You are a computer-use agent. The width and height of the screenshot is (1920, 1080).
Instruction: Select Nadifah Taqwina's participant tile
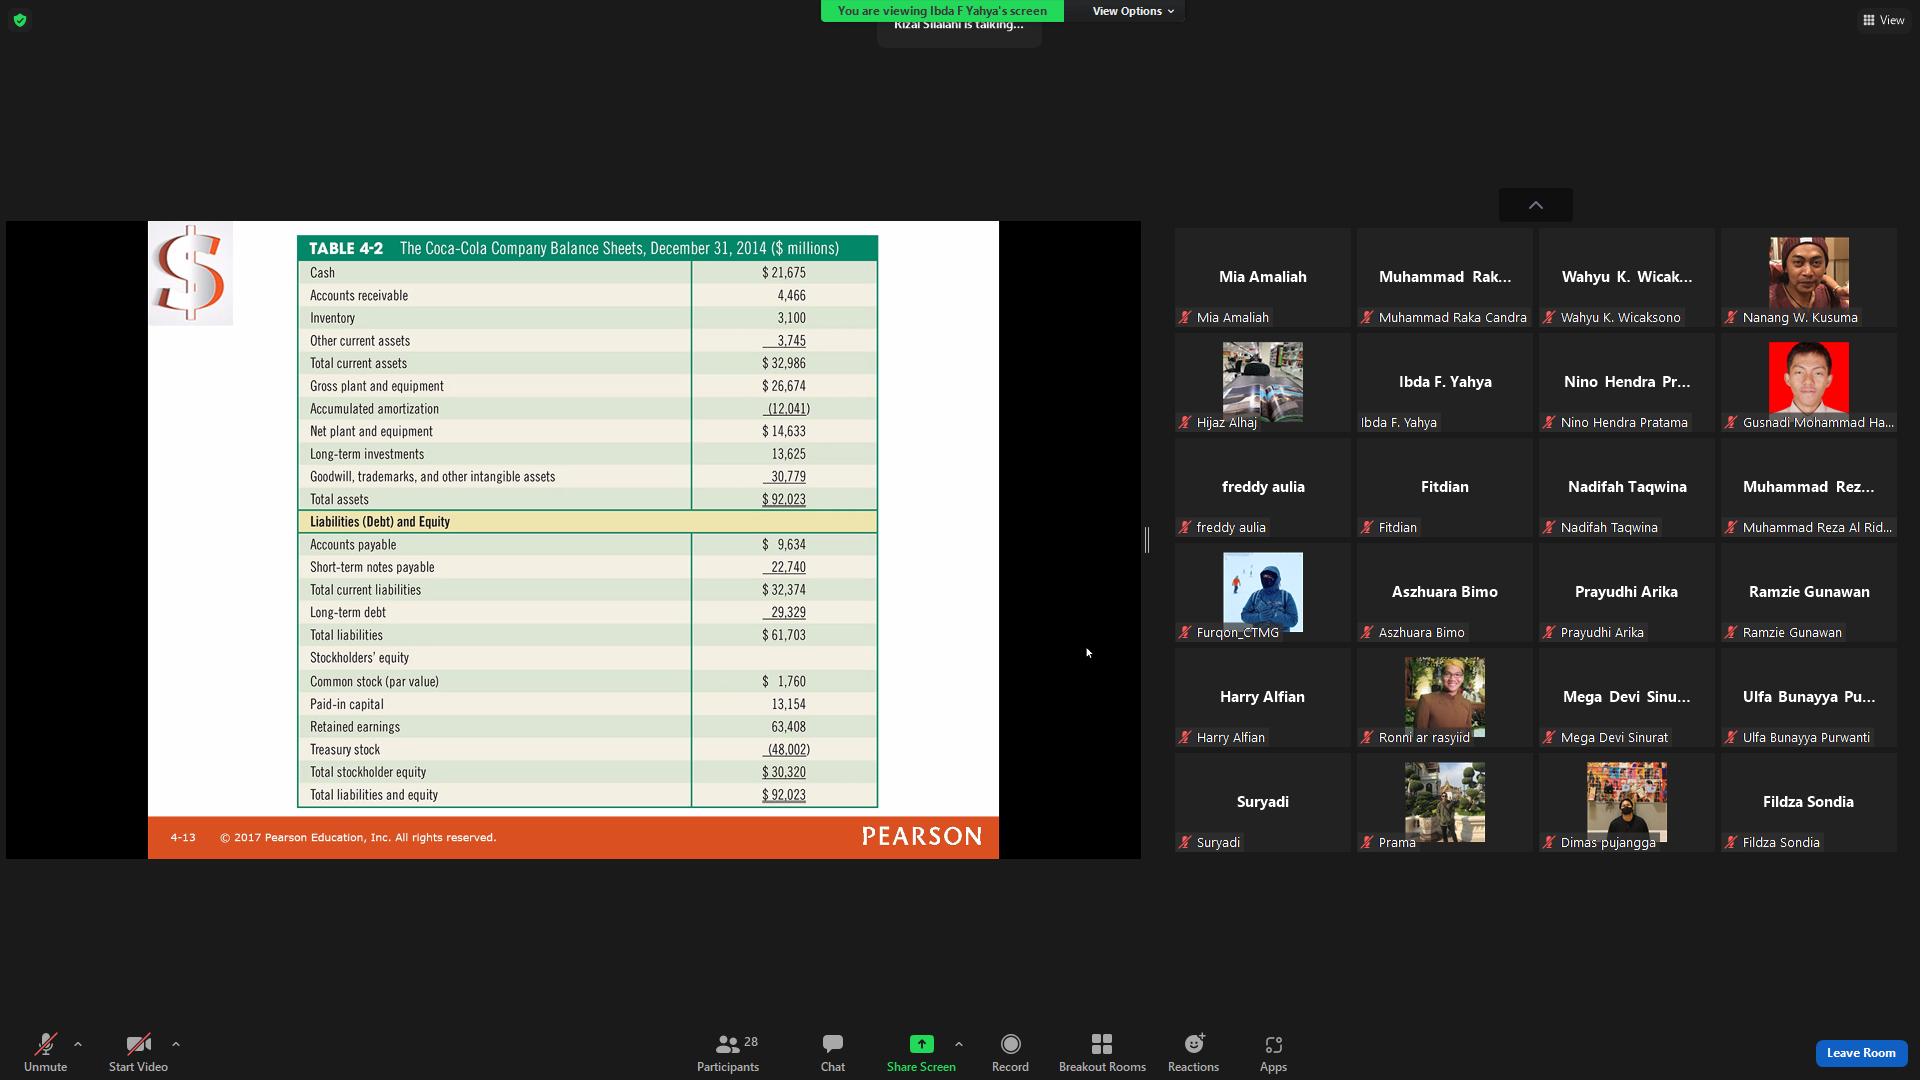tap(1627, 487)
